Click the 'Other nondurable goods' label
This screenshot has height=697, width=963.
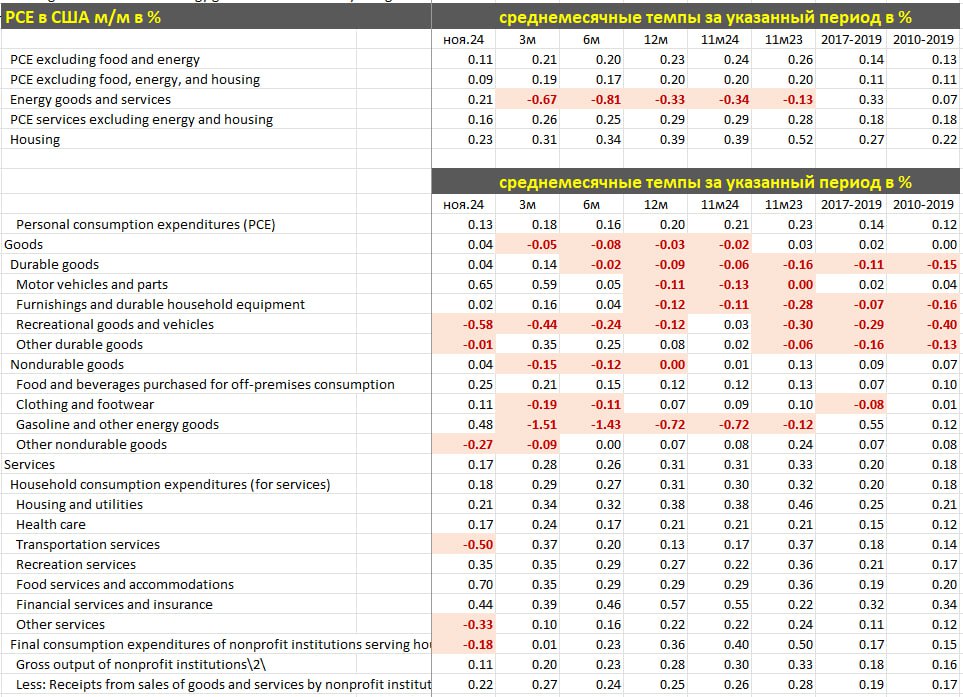coord(92,445)
